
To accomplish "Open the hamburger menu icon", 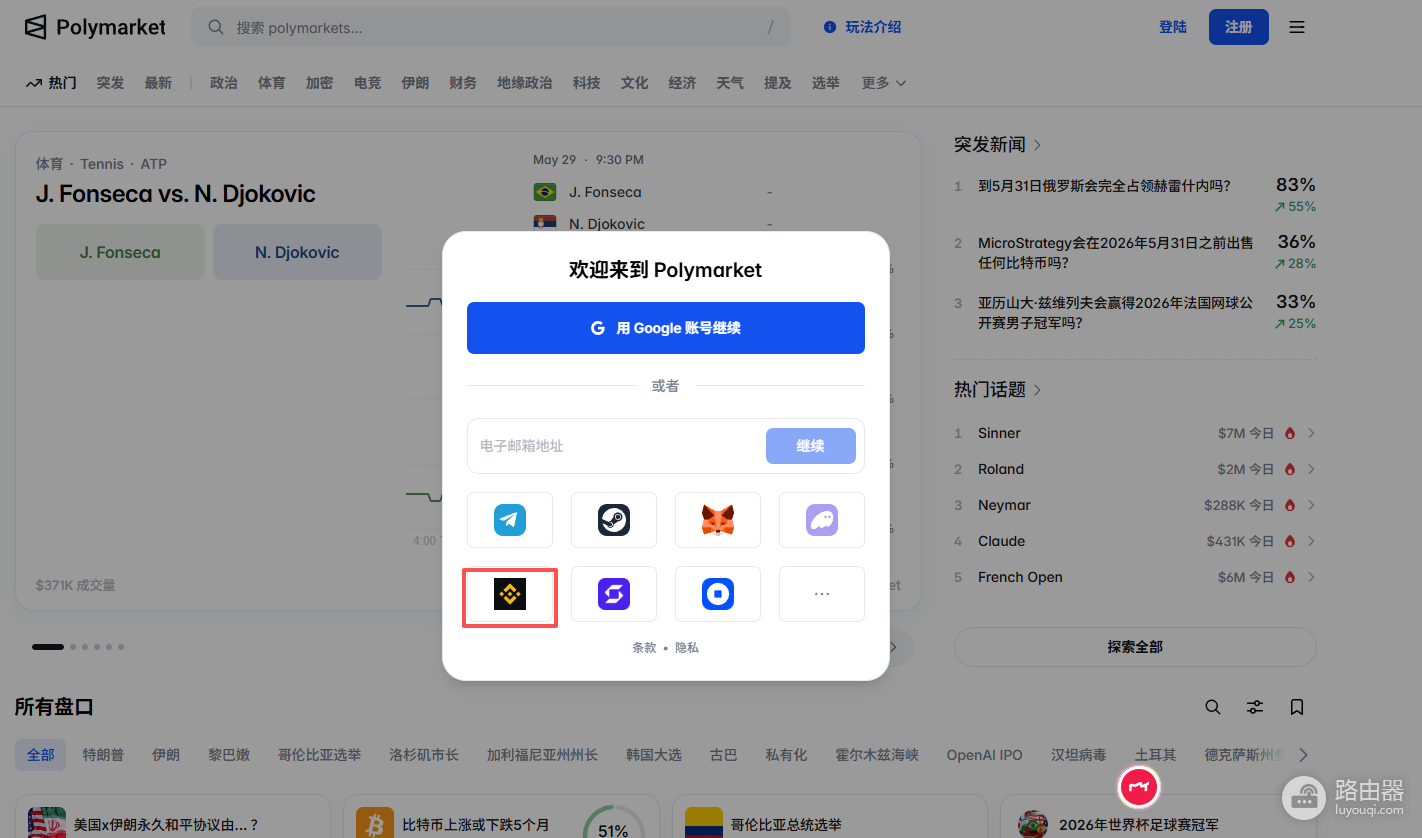I will click(1297, 27).
